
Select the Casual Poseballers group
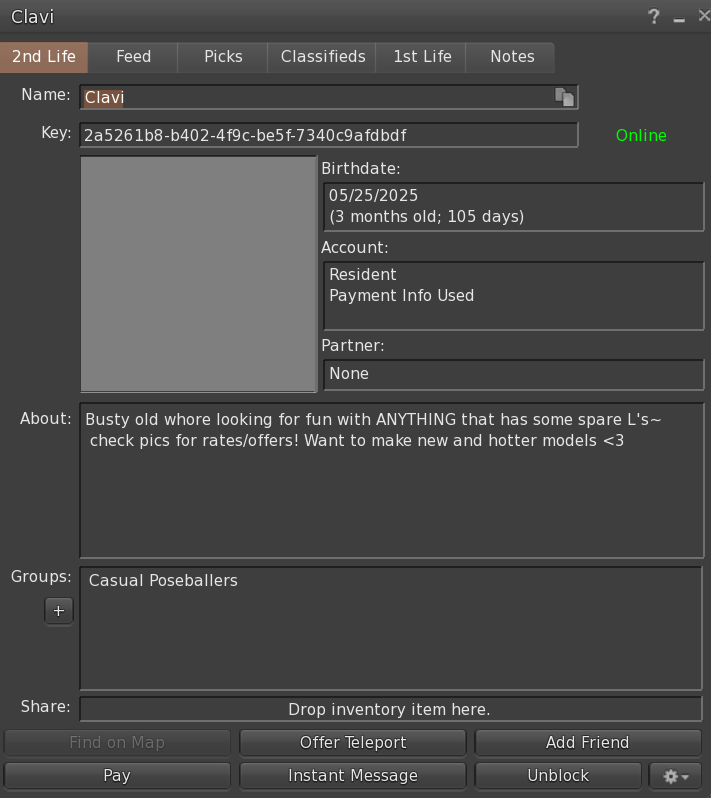163,581
